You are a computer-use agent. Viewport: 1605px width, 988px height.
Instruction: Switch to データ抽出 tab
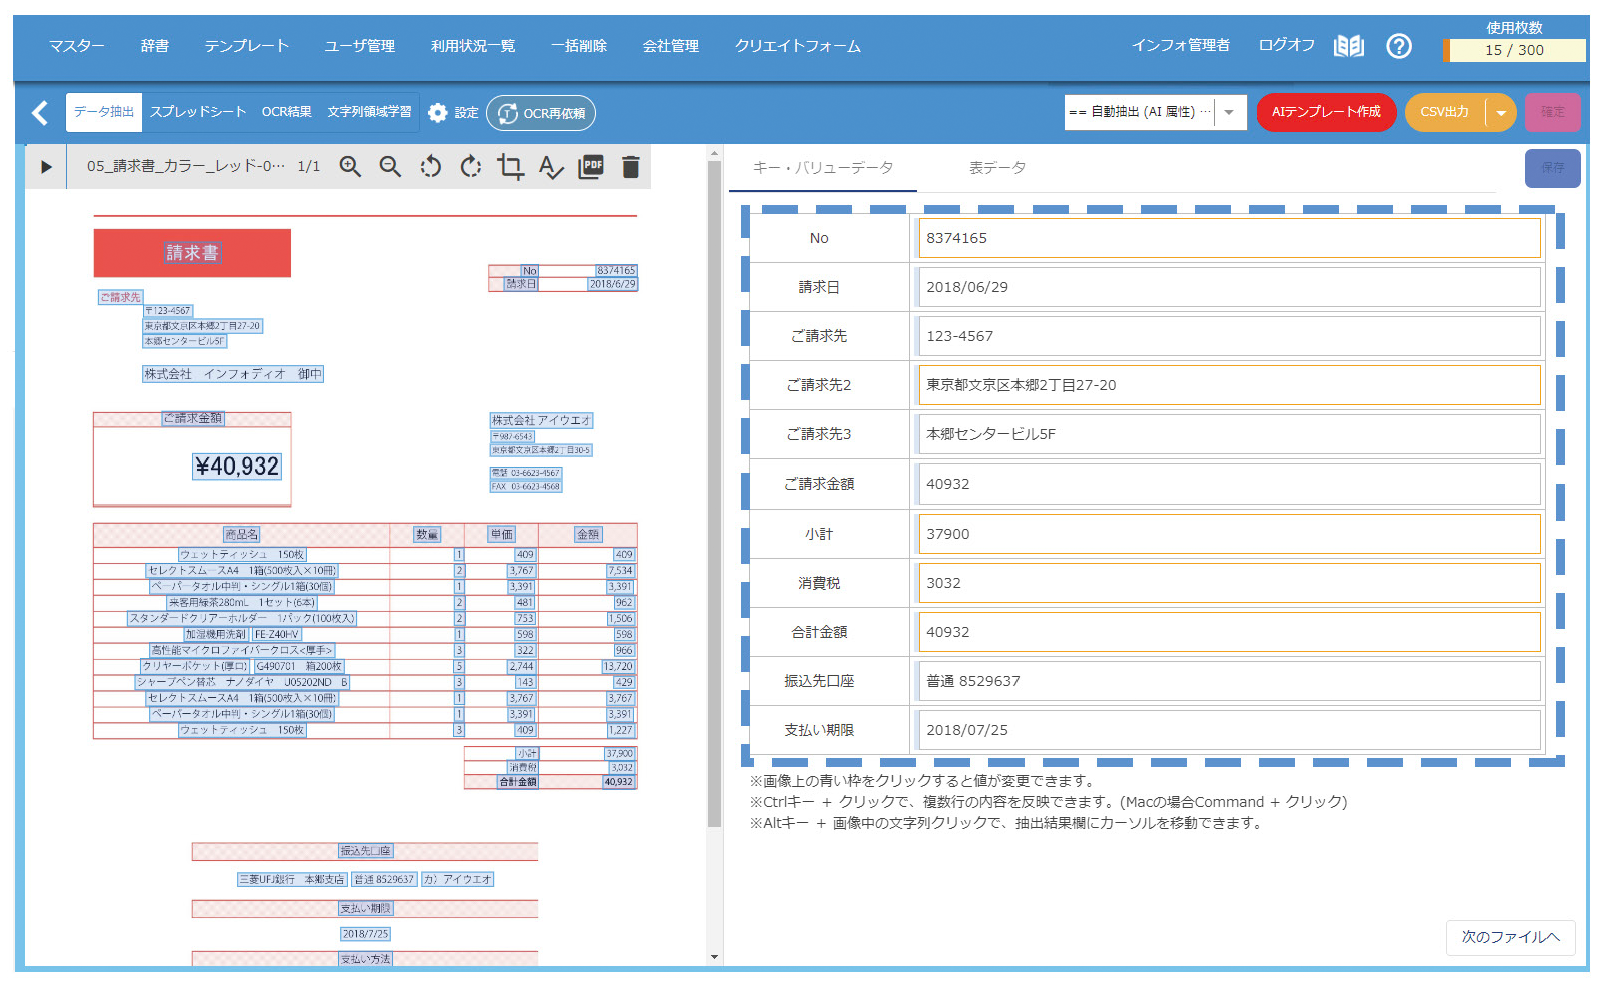(104, 112)
